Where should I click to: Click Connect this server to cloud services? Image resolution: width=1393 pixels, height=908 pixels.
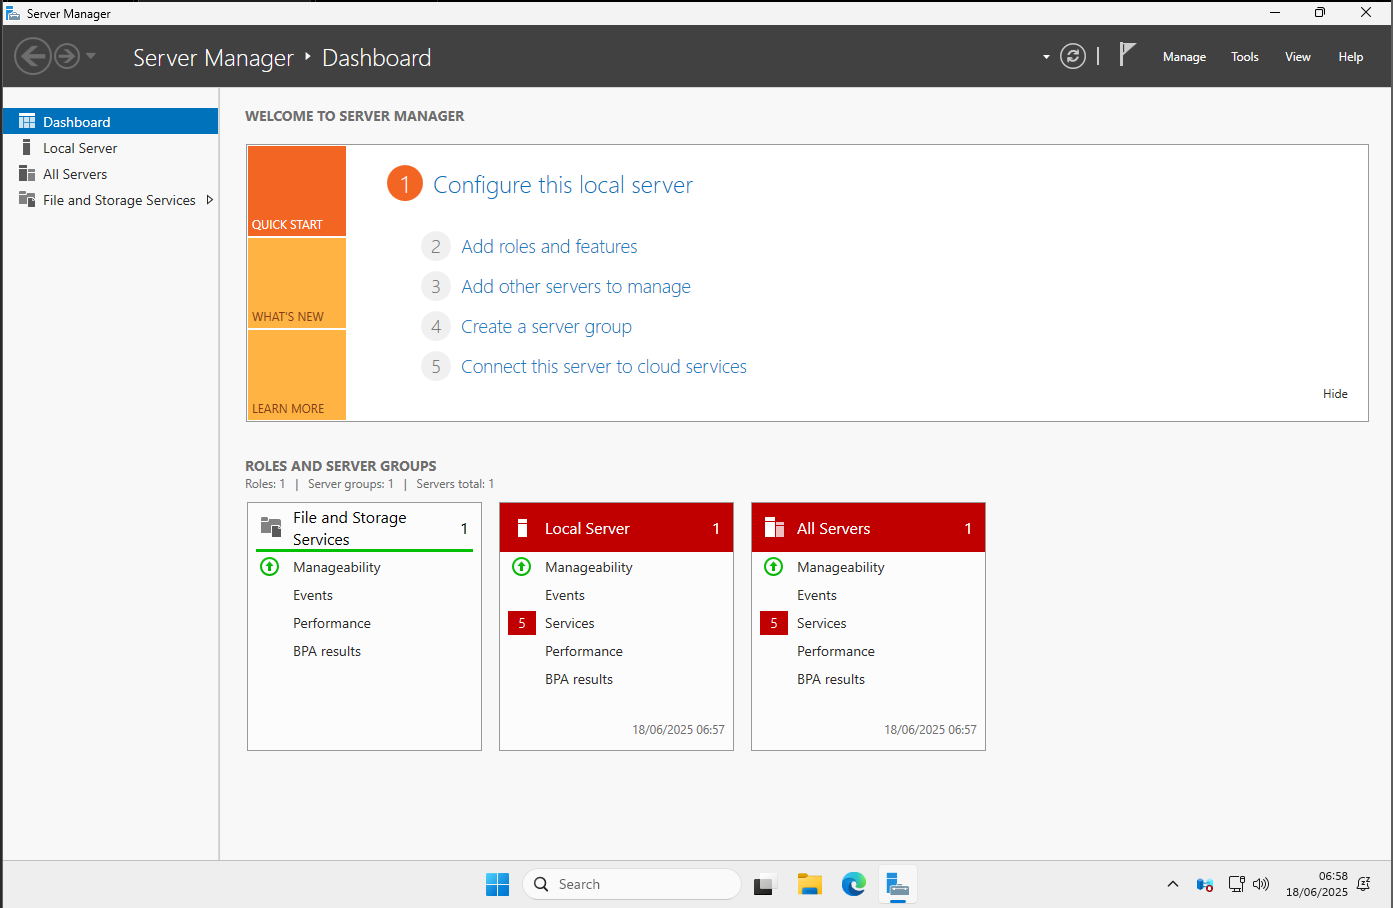pyautogui.click(x=604, y=367)
